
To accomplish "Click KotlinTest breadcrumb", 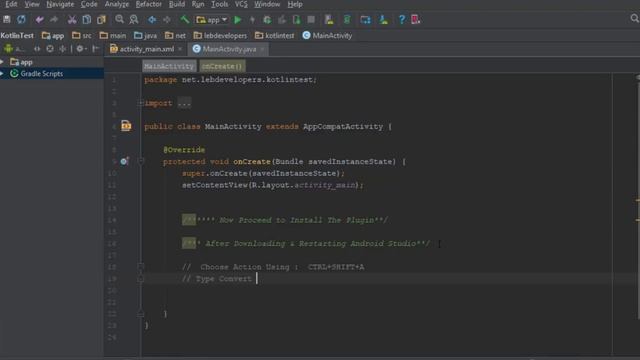I will 17,36.
